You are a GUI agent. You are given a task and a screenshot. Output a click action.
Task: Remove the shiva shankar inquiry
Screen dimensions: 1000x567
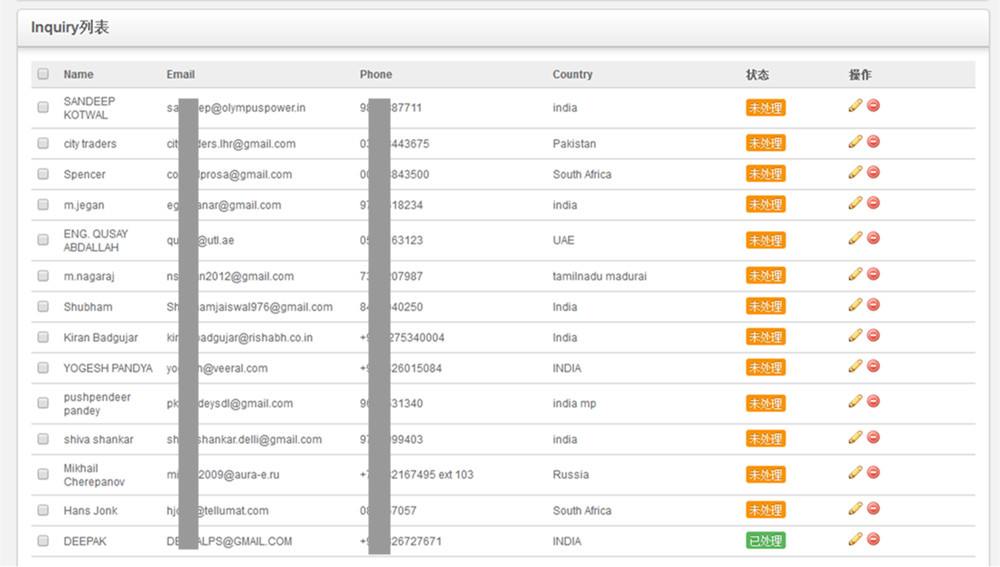873,437
